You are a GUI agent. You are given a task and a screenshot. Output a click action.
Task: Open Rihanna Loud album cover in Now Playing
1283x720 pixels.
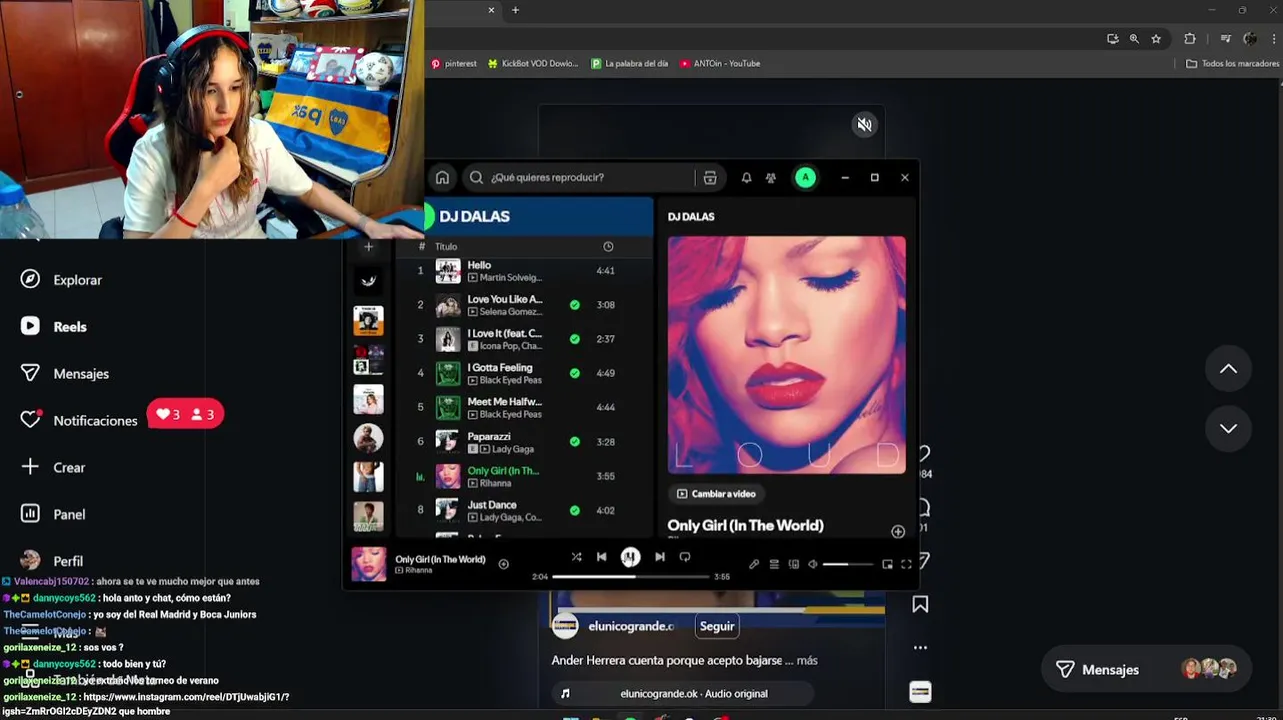pos(787,355)
